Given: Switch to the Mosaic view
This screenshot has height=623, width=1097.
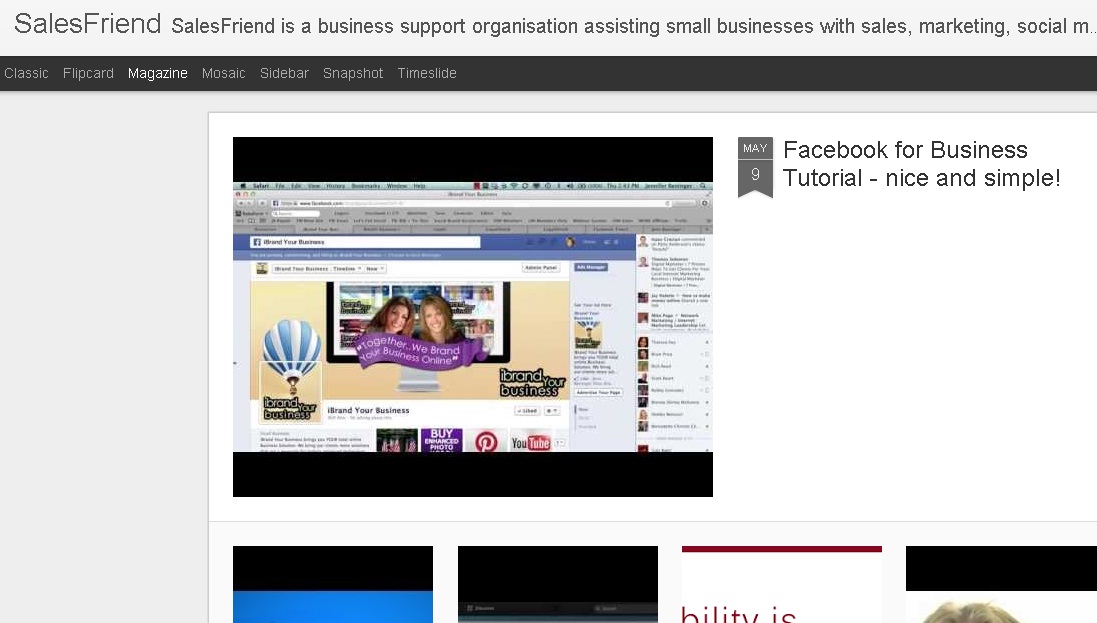Looking at the screenshot, I should (223, 74).
